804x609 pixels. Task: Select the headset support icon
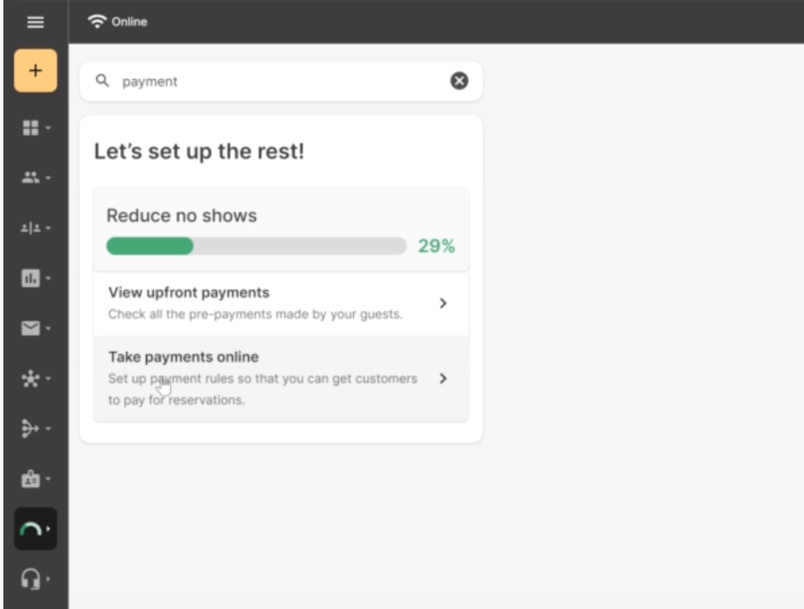[x=32, y=579]
